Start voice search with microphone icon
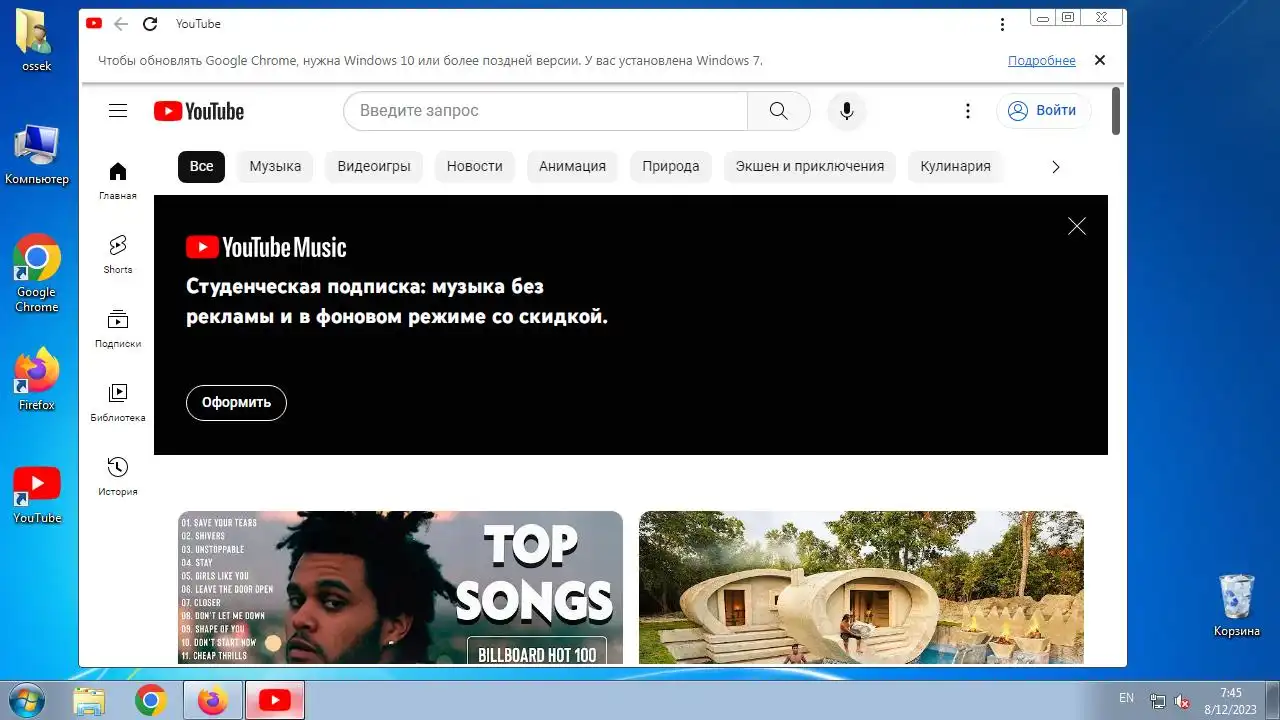The height and width of the screenshot is (720, 1280). [x=847, y=111]
